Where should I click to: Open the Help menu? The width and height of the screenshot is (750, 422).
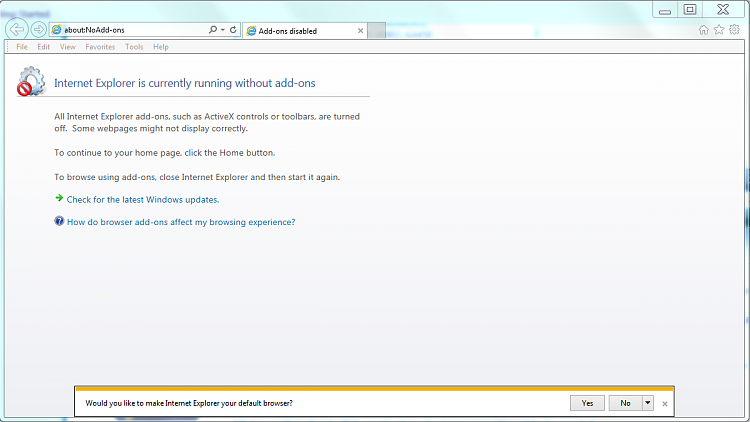point(161,47)
